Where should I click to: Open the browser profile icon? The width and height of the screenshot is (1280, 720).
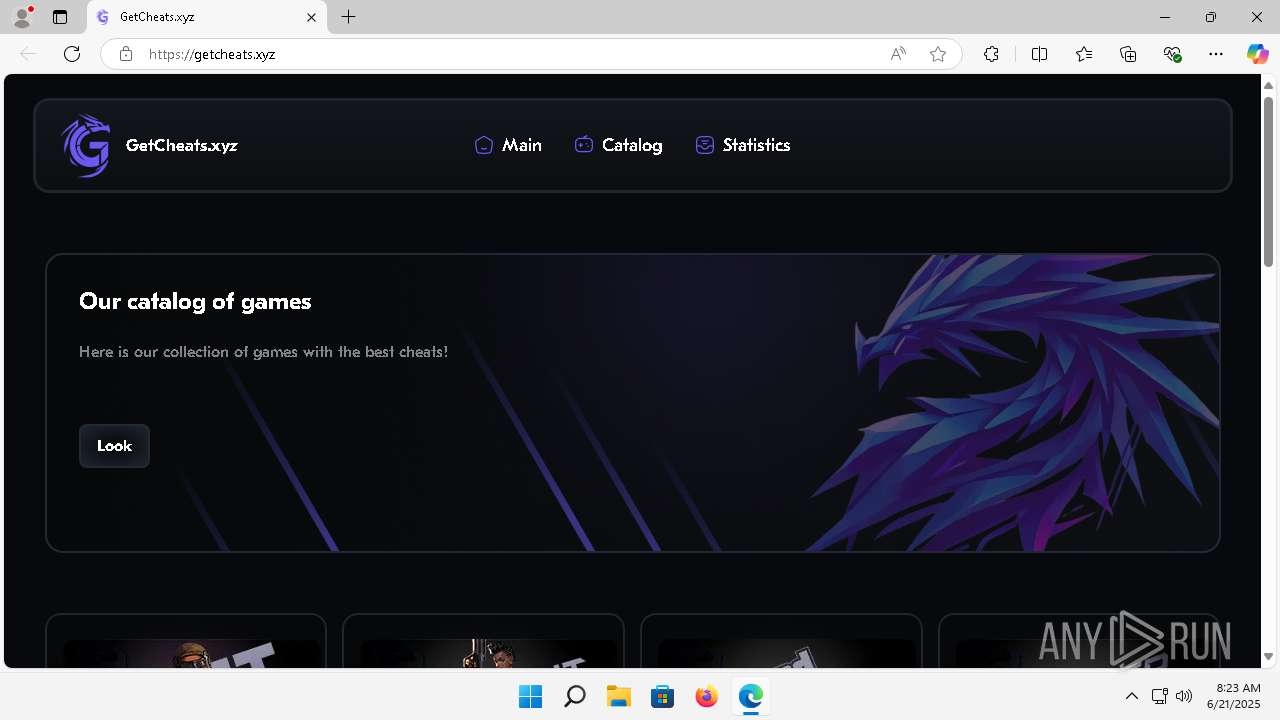click(22, 17)
